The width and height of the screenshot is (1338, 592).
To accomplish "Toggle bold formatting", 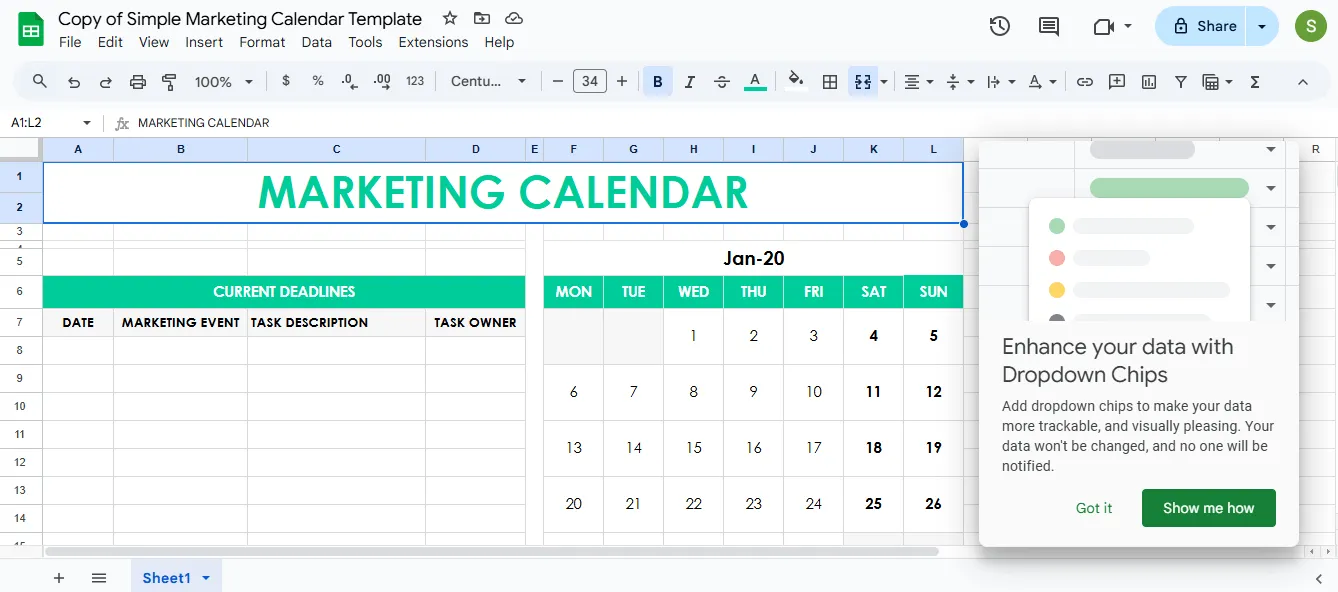I will pos(657,82).
